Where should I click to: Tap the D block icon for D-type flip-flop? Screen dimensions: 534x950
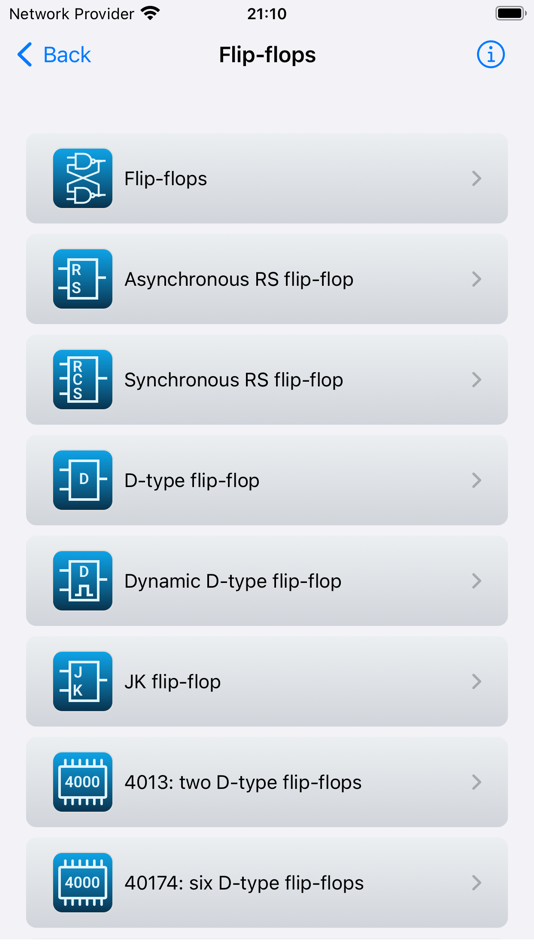click(x=82, y=480)
